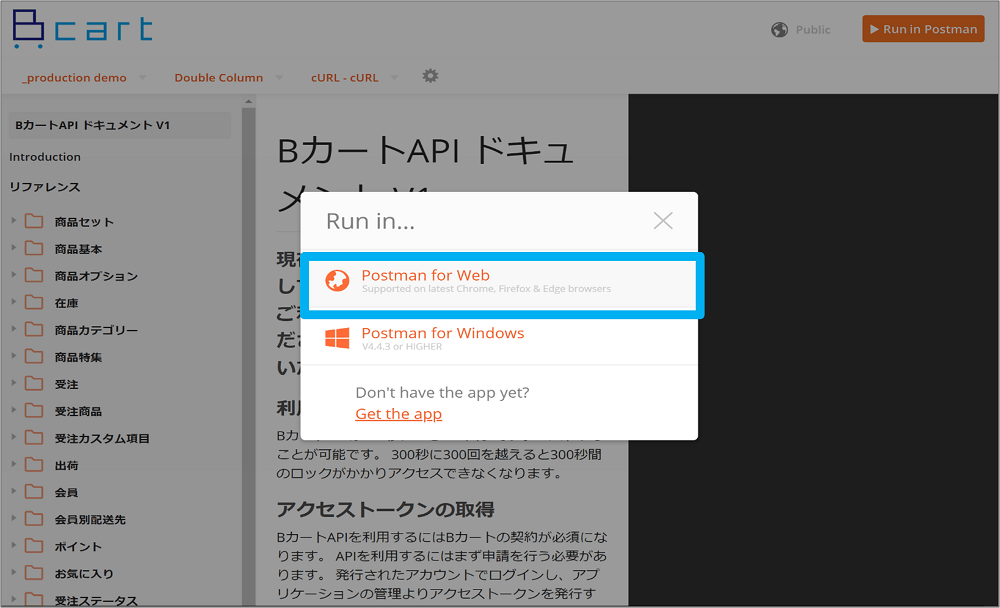Click the 在庫 folder icon

[34, 302]
